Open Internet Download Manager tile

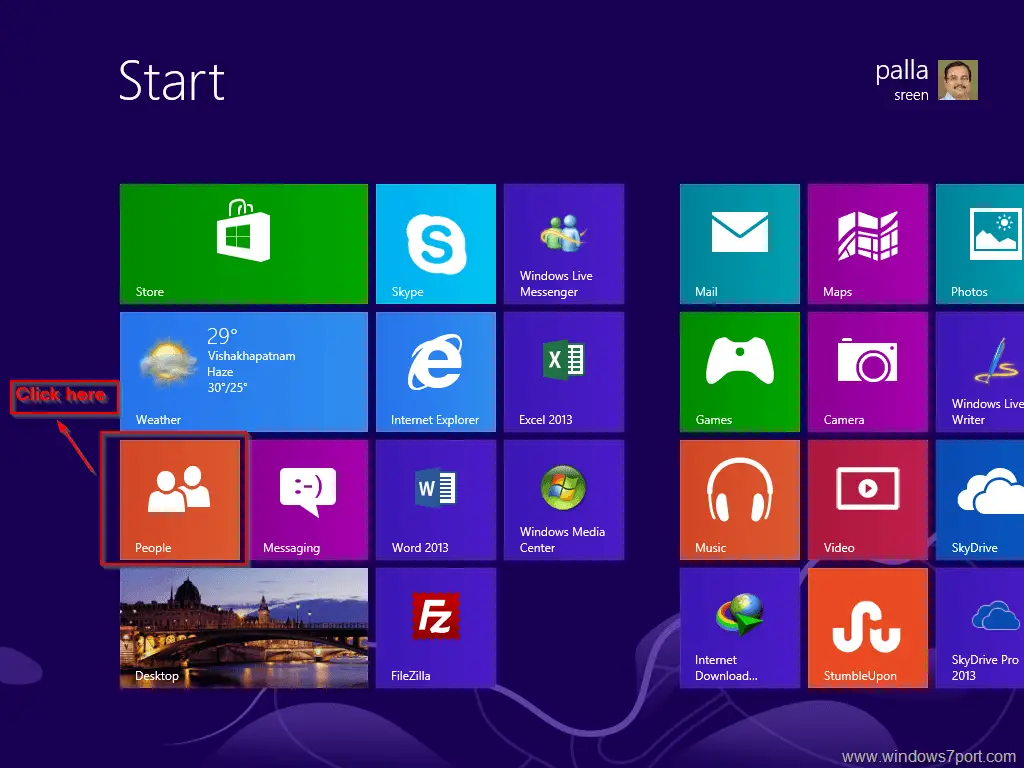tap(739, 628)
